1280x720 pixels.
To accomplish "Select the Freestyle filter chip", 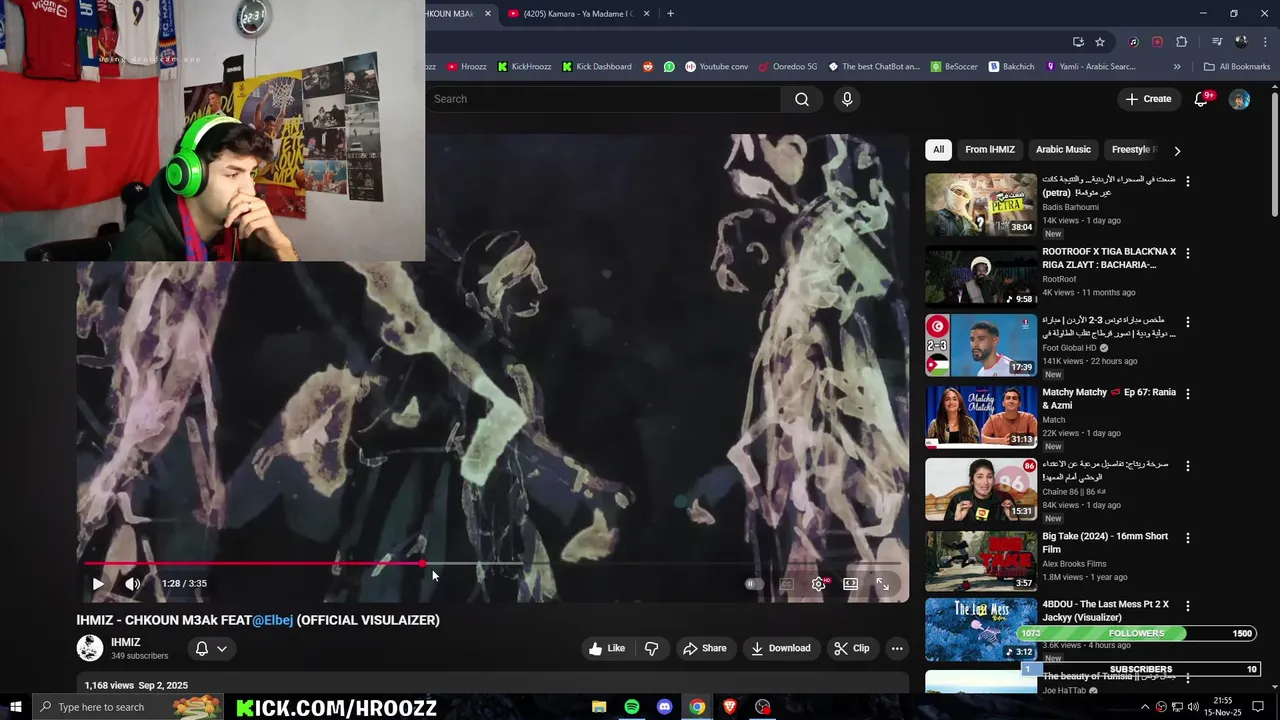I will pos(1133,150).
